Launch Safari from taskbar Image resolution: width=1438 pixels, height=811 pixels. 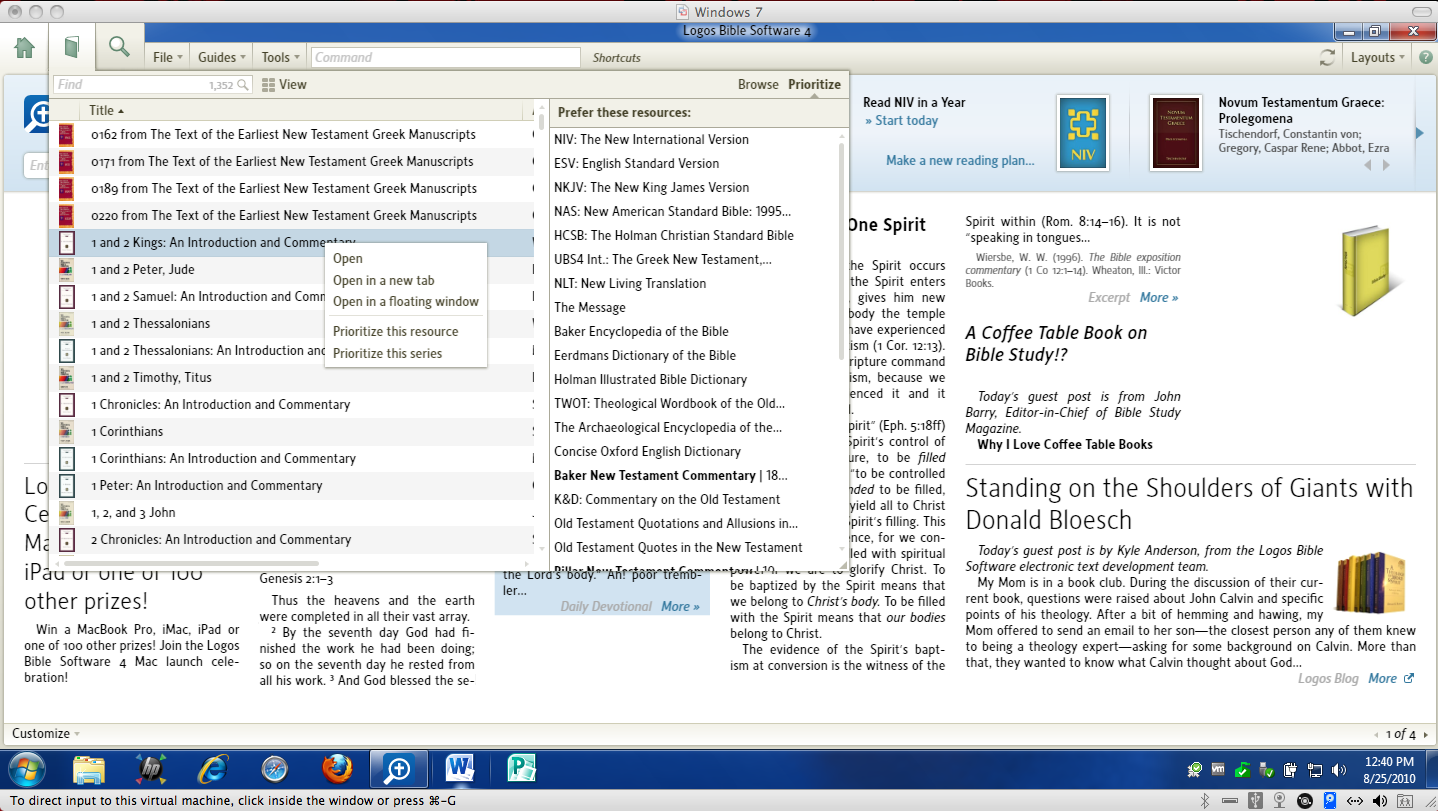coord(274,768)
